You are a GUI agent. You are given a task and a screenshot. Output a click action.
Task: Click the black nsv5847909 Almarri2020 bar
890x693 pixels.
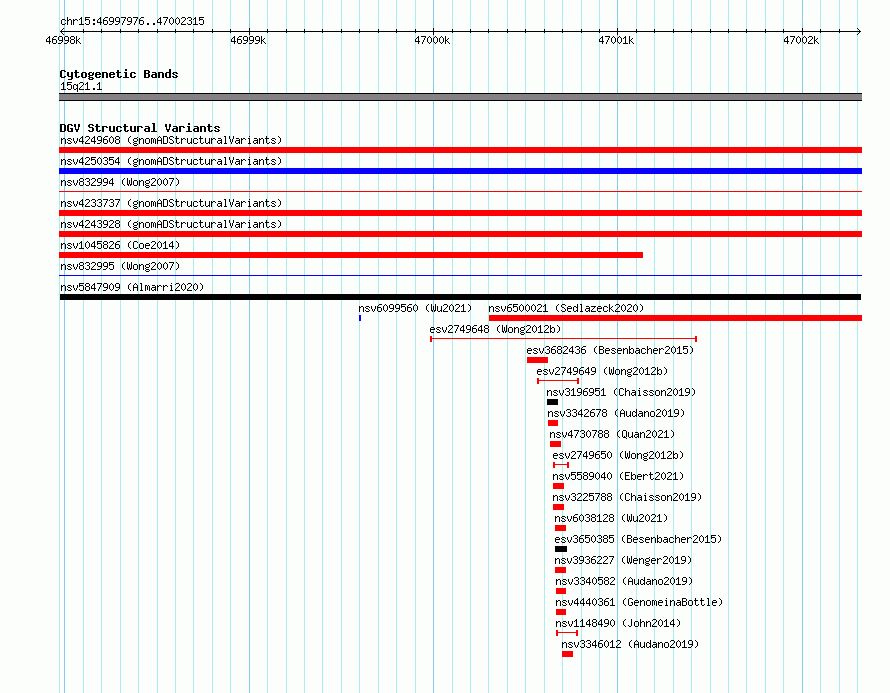460,297
